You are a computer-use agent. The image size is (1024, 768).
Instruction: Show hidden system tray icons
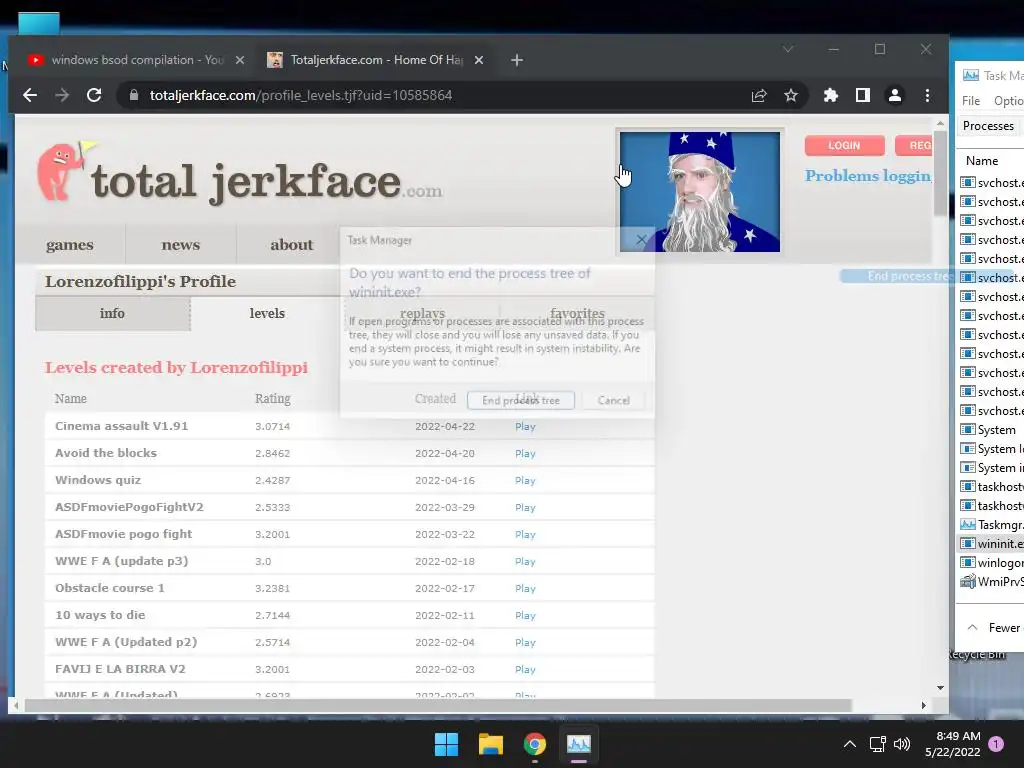click(x=850, y=744)
